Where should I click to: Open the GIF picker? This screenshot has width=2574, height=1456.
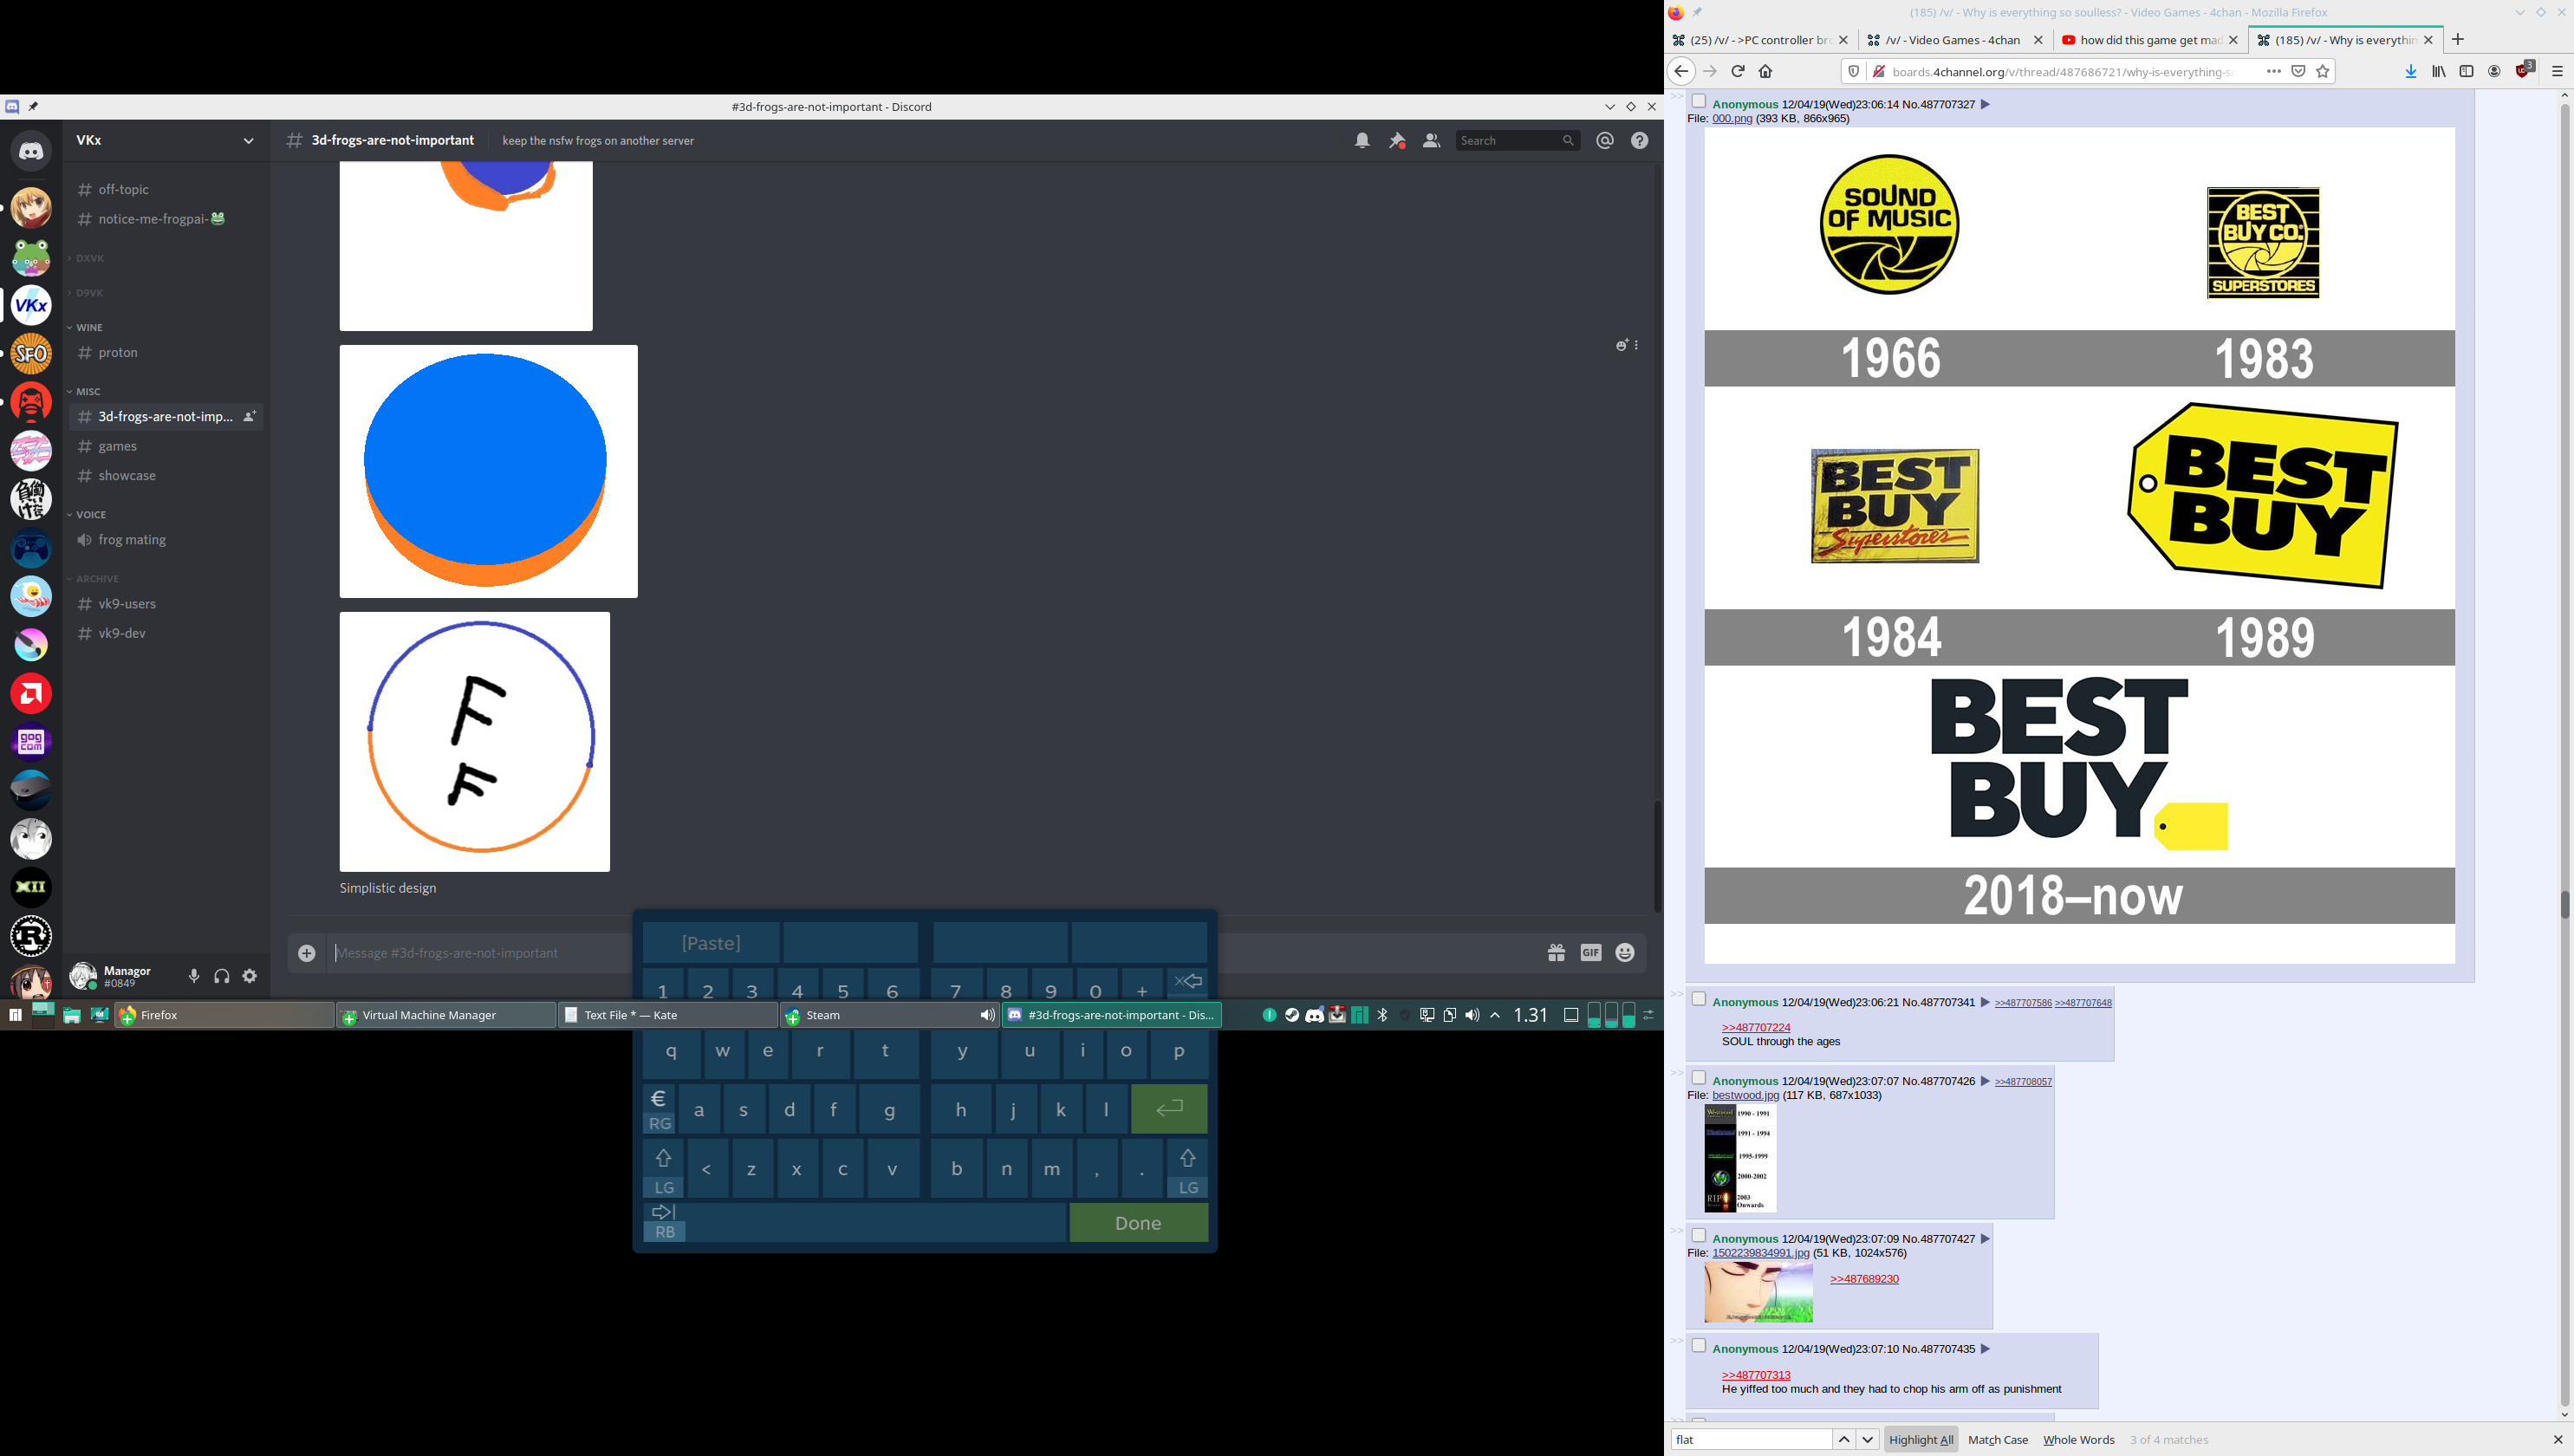[x=1591, y=953]
